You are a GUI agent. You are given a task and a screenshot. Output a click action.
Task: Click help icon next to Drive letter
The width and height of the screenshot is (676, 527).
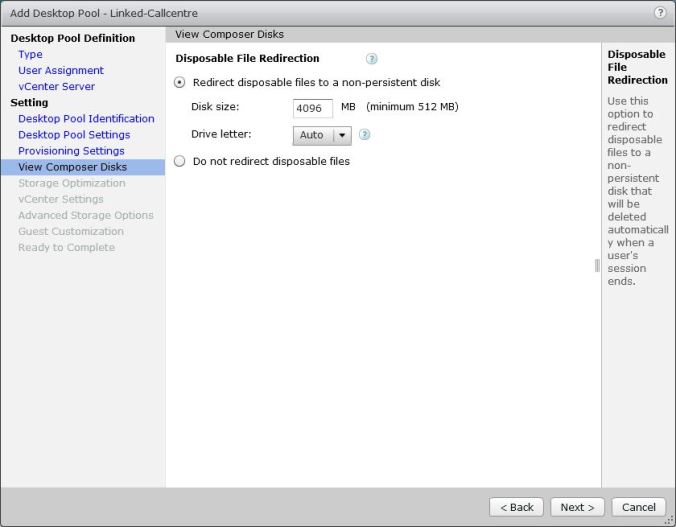pyautogui.click(x=365, y=134)
